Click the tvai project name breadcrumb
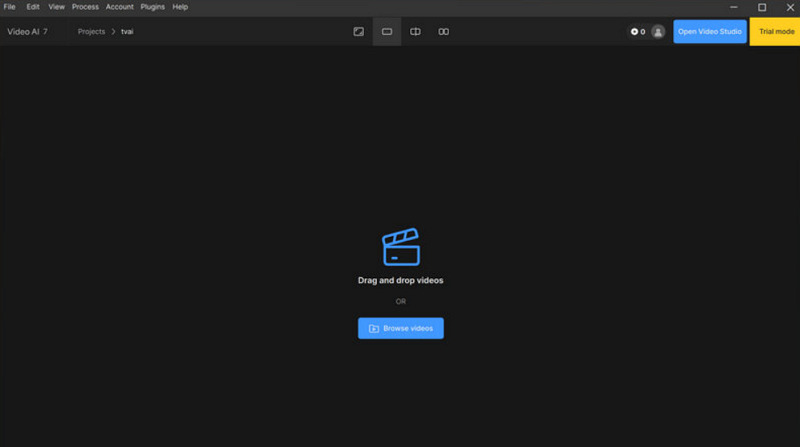The height and width of the screenshot is (447, 800). 127,32
